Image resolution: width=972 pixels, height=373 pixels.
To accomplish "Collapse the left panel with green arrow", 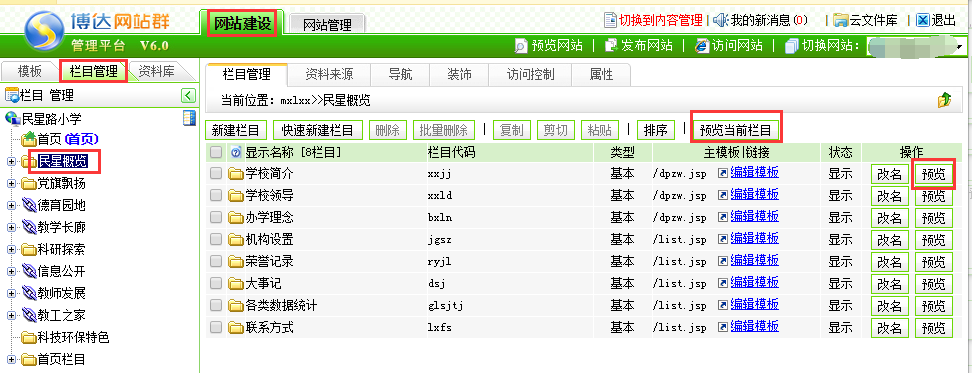I will pyautogui.click(x=188, y=95).
